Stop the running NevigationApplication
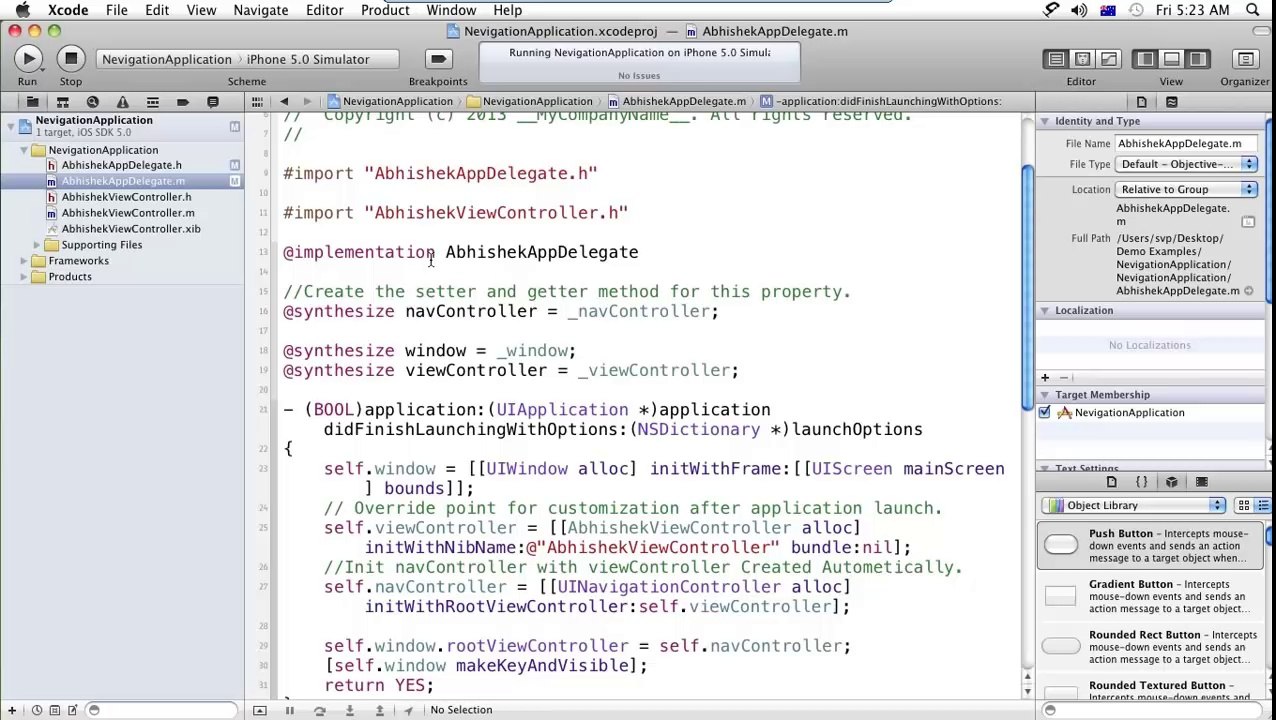The height and width of the screenshot is (720, 1276). pos(70,59)
